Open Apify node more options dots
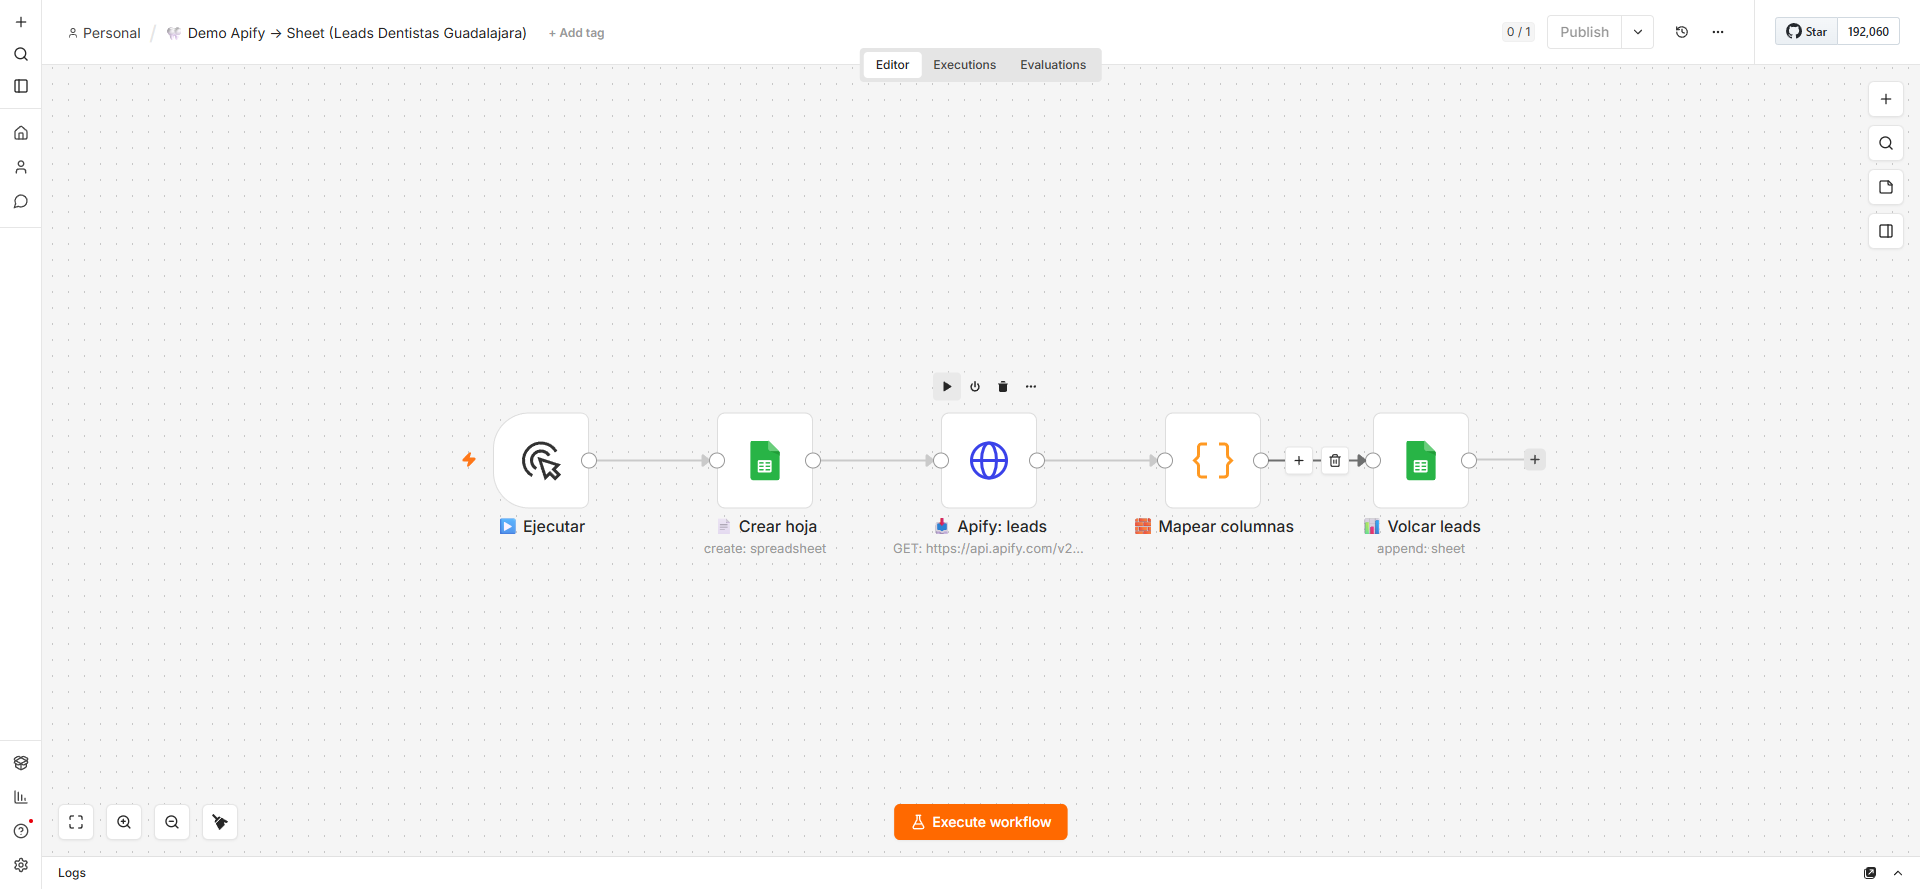The image size is (1920, 889). click(1031, 386)
